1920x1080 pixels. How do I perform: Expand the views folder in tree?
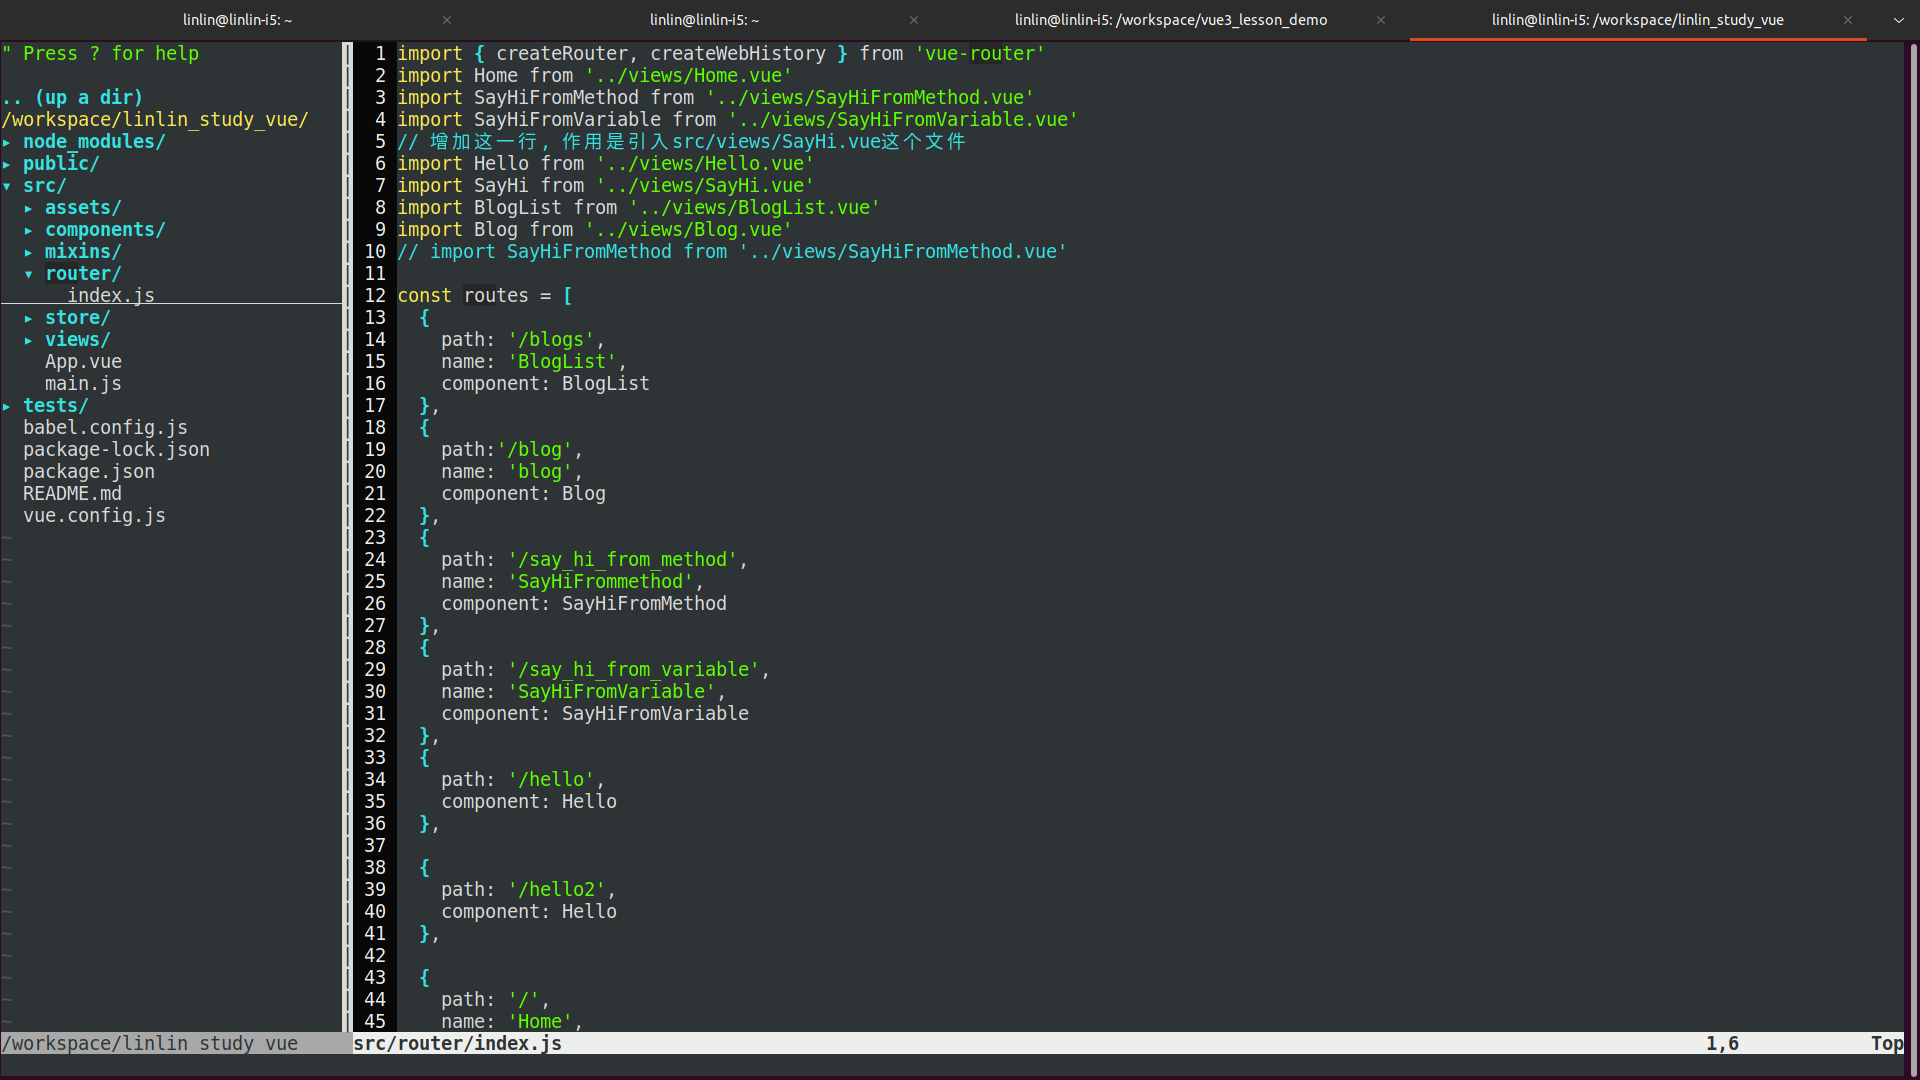coord(77,340)
